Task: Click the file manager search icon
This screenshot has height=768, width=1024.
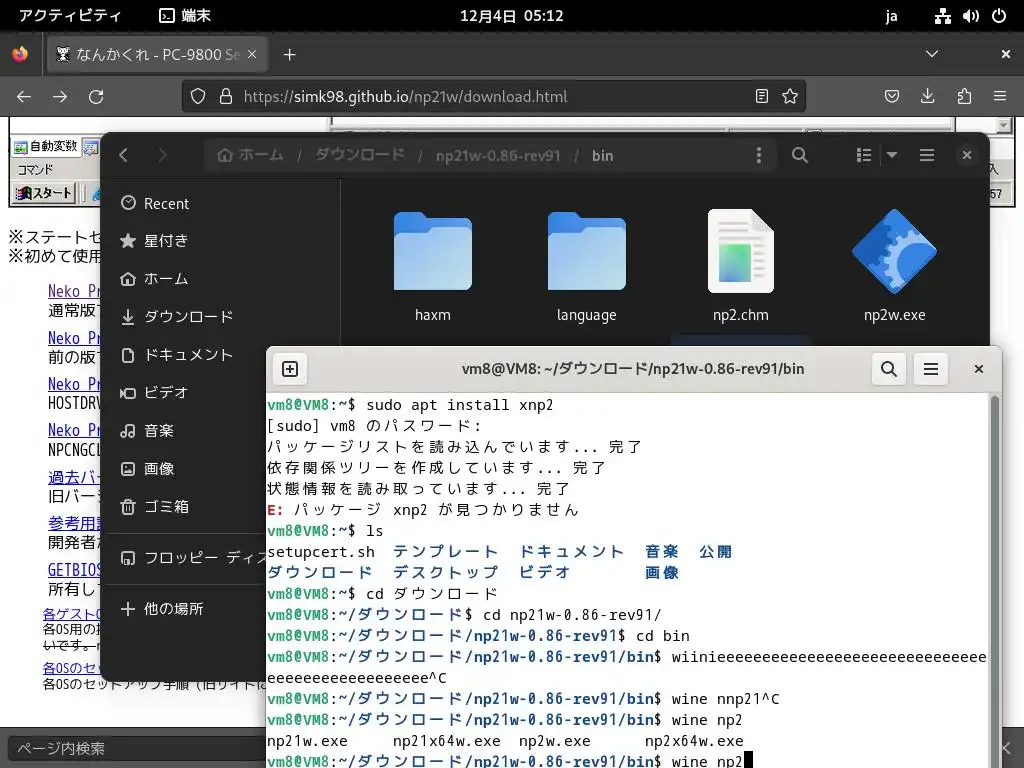Action: tap(799, 155)
